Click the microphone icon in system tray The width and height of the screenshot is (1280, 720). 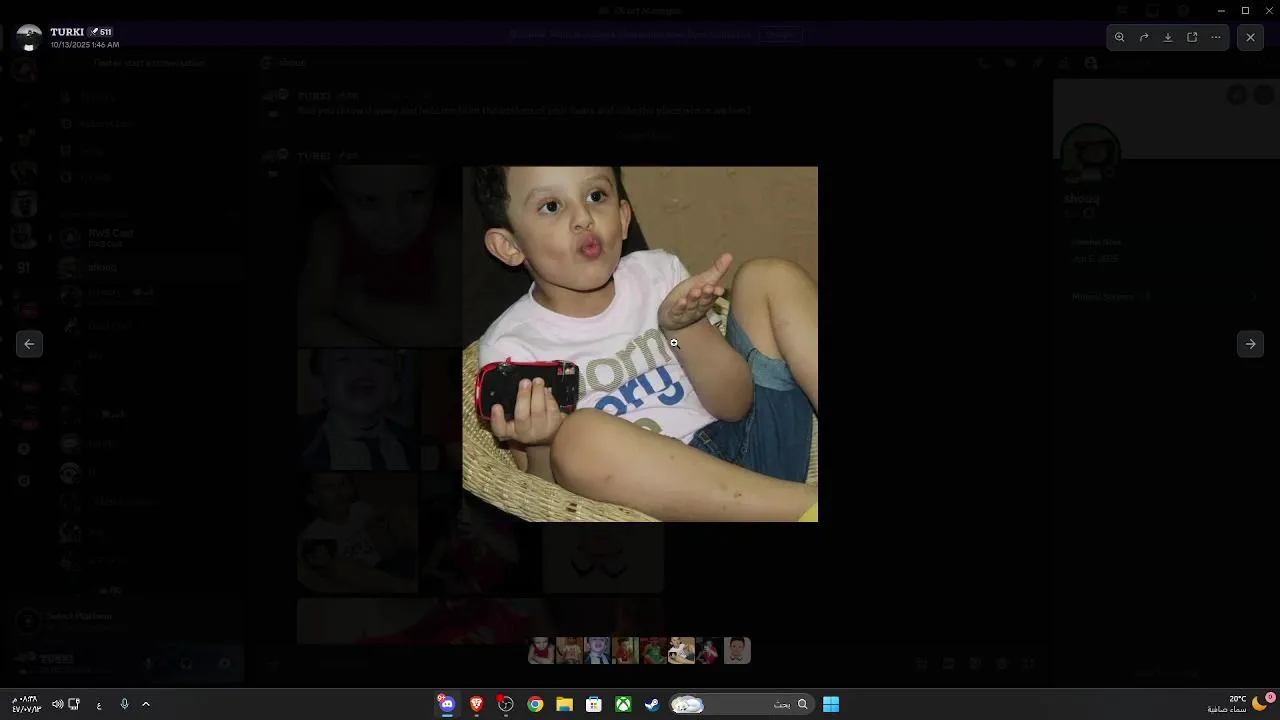pos(124,704)
